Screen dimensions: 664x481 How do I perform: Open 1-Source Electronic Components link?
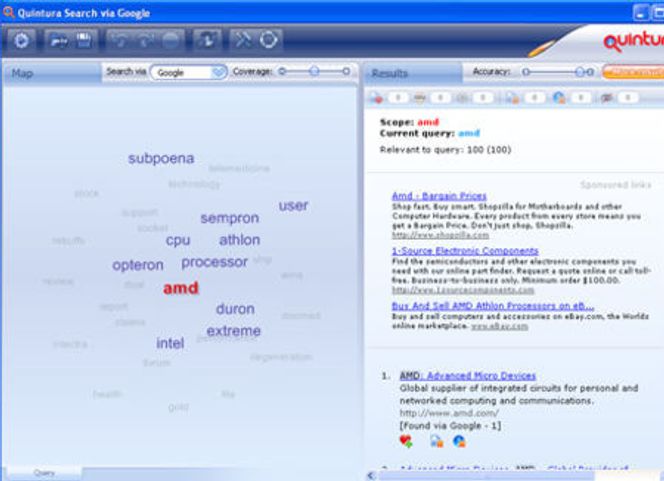pos(465,251)
